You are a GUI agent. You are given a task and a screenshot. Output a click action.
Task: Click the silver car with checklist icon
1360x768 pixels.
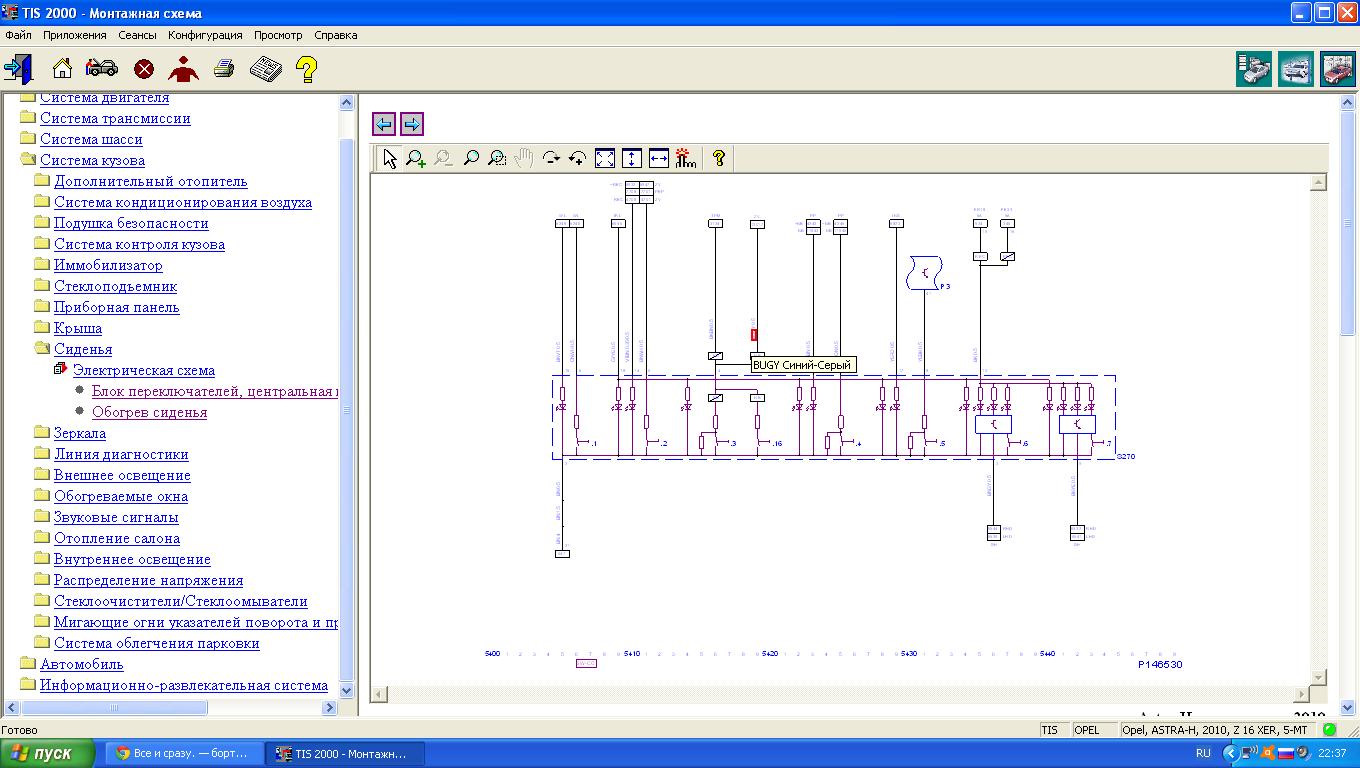(x=1254, y=69)
